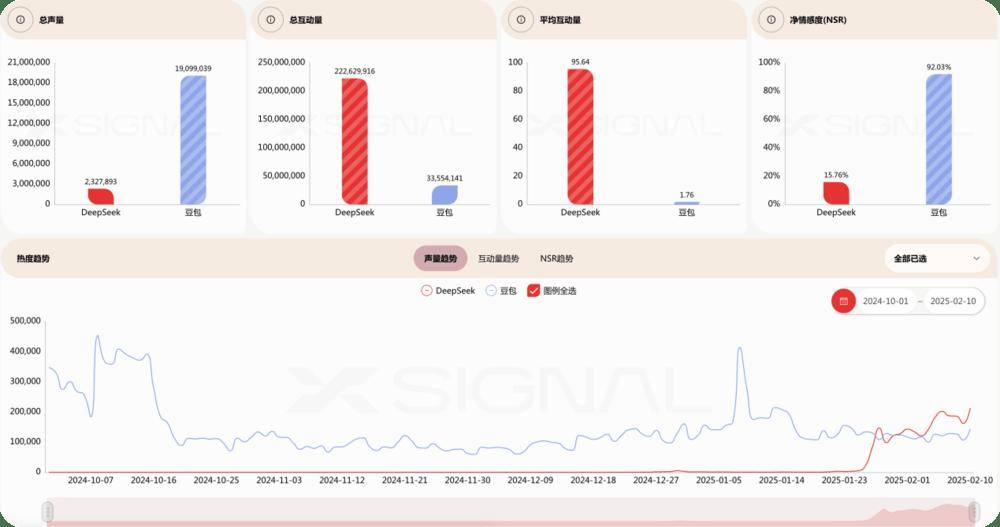The image size is (1000, 527).
Task: Click 总声量 card title text
Action: tap(51, 20)
